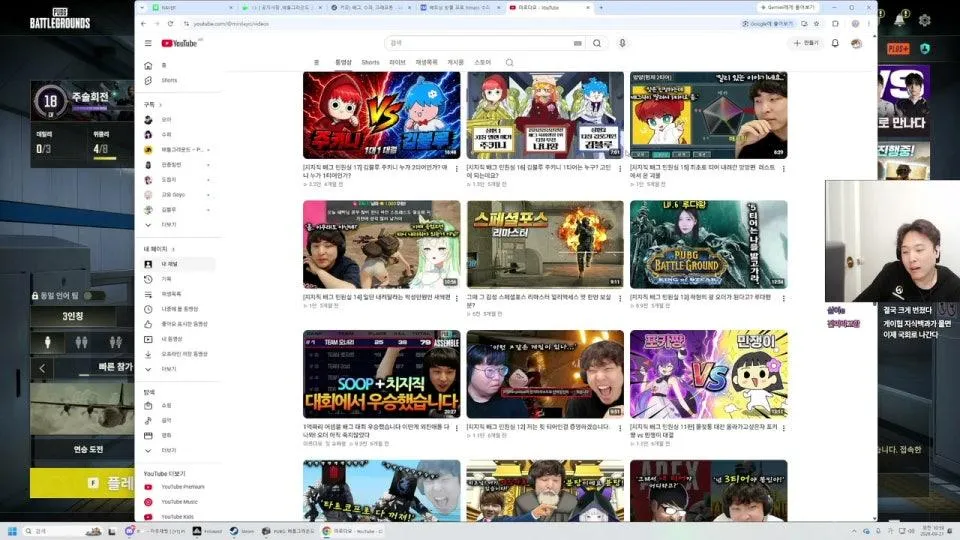The image size is (960, 540).
Task: Open Windows Start menu
Action: click(x=12, y=531)
